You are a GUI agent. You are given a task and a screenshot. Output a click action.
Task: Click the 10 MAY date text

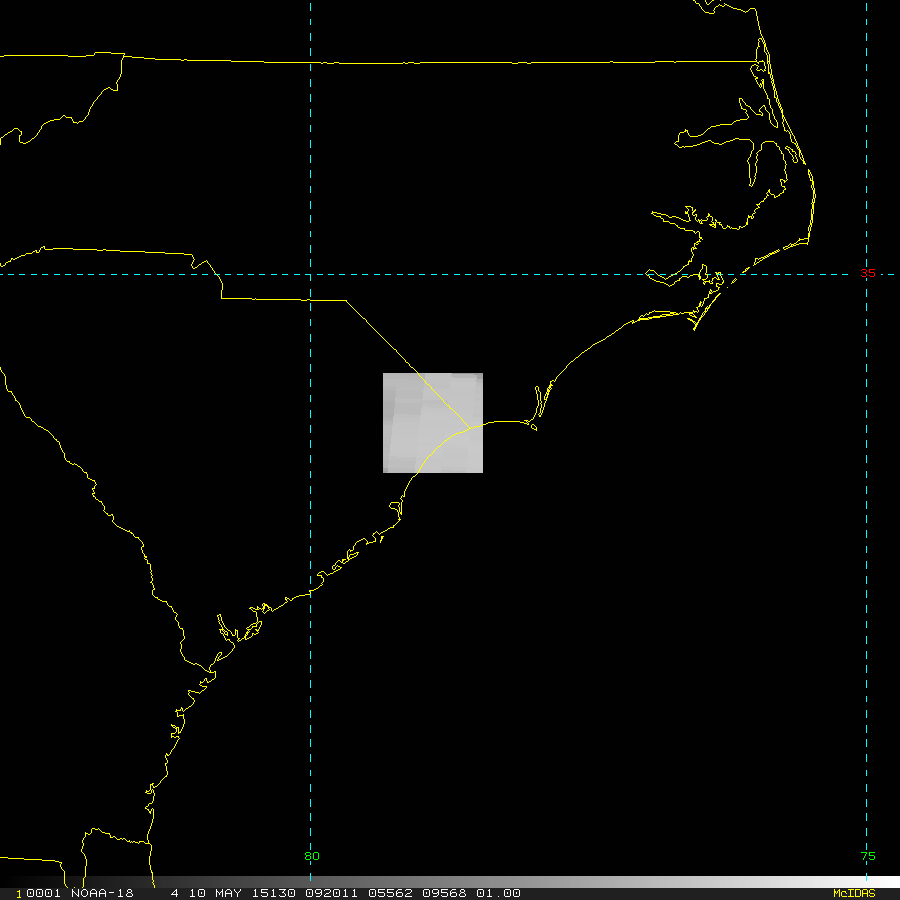pyautogui.click(x=207, y=893)
